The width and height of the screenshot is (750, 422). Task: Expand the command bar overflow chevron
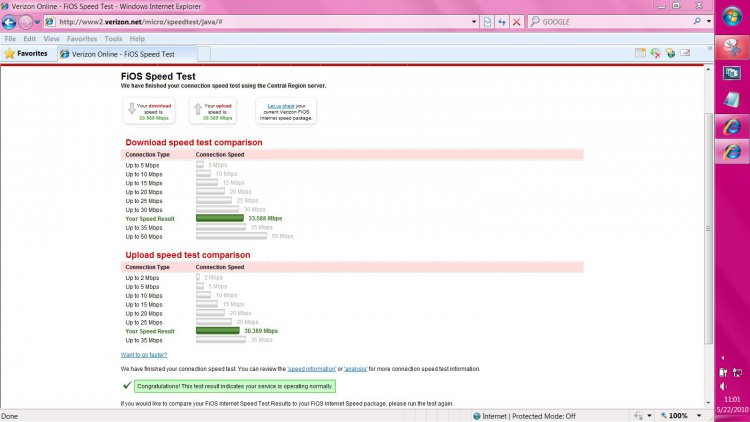pyautogui.click(x=709, y=48)
